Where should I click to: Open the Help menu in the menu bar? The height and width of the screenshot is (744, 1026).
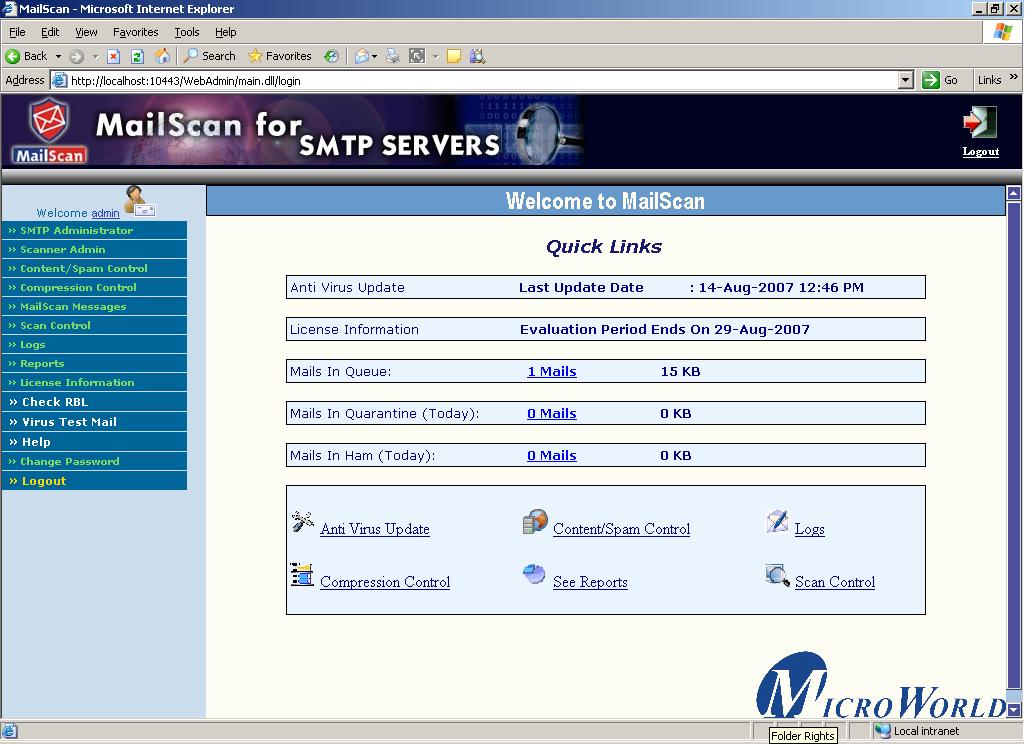point(225,32)
